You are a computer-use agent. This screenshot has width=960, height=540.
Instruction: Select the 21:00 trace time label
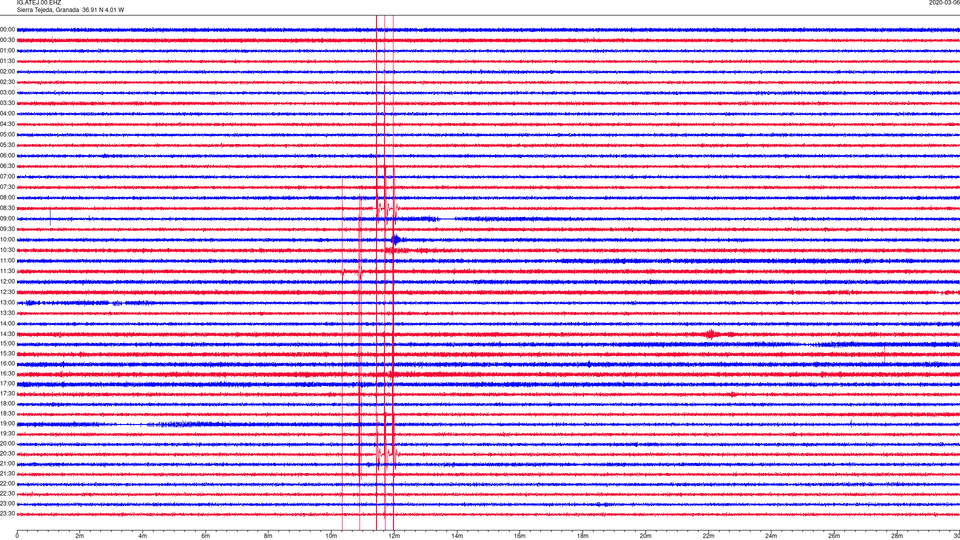point(7,463)
